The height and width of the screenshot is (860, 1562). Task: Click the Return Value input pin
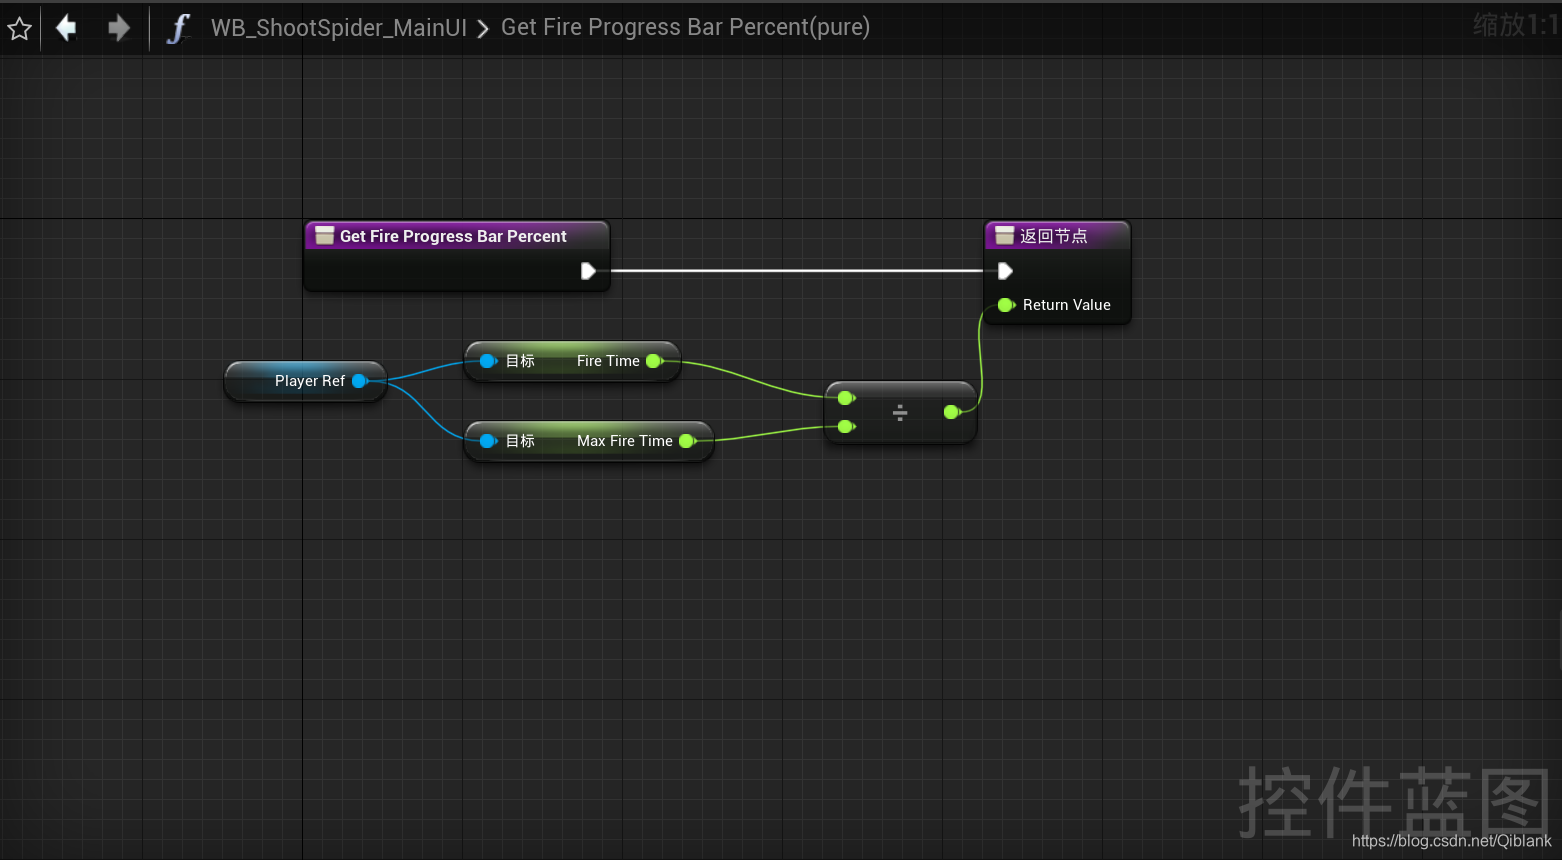click(1006, 305)
